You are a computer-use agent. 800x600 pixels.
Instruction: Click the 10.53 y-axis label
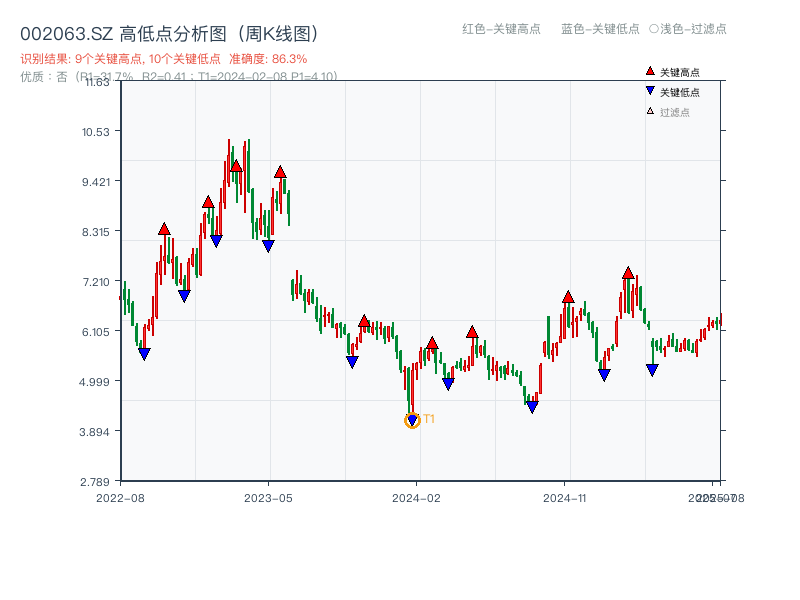pyautogui.click(x=96, y=132)
